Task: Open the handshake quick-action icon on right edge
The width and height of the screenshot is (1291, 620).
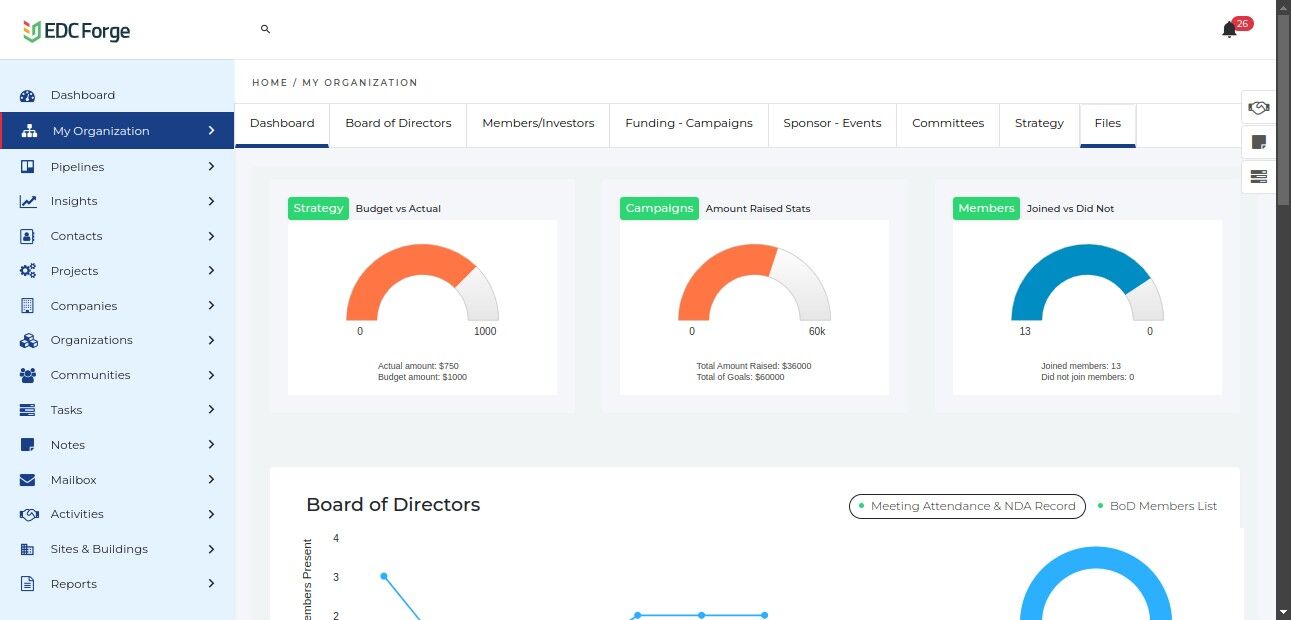Action: (x=1258, y=107)
